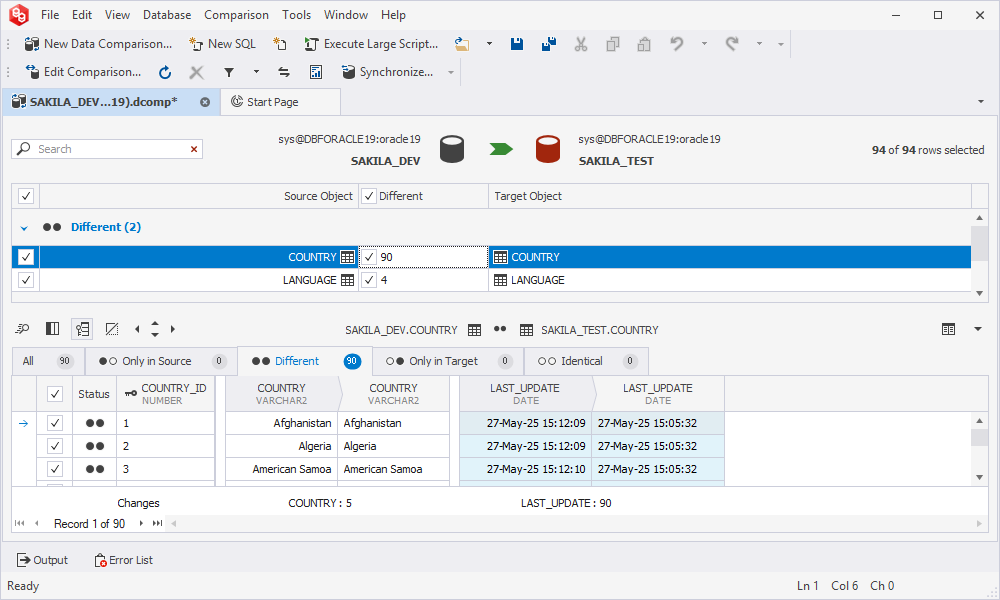Open the Undo history dropdown
1000x600 pixels.
(704, 44)
